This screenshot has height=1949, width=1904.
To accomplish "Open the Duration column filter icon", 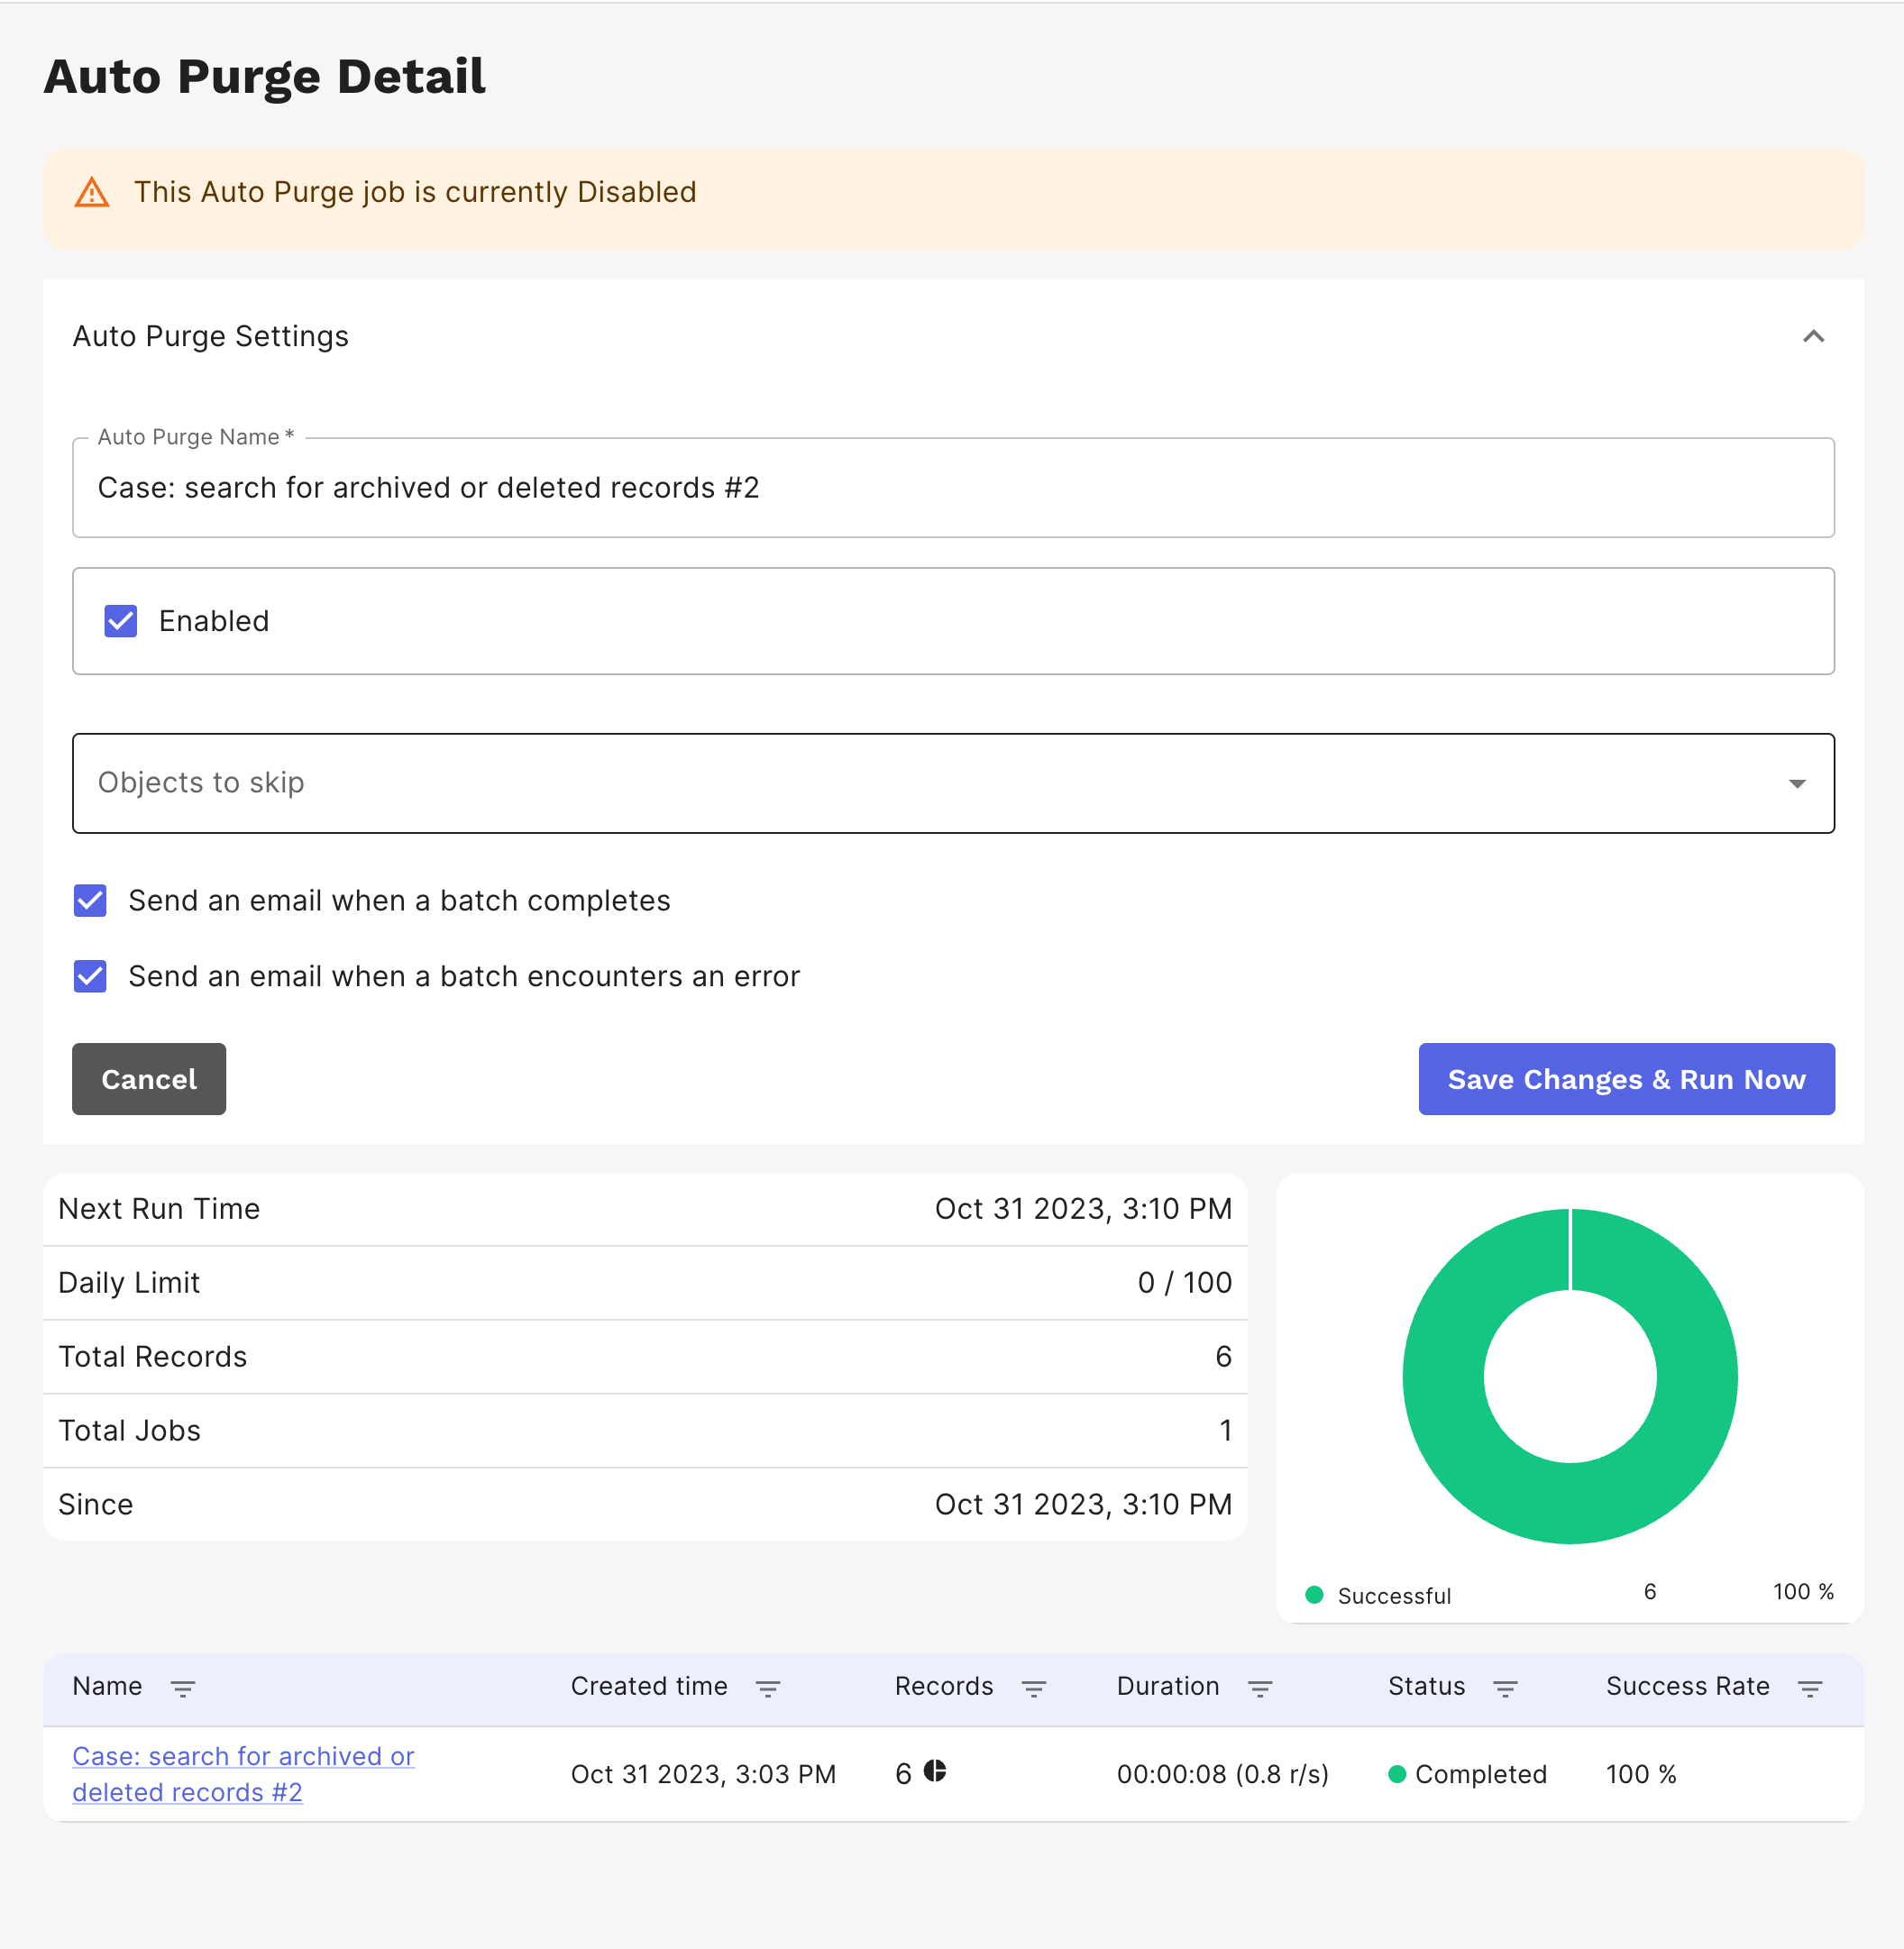I will point(1259,1688).
